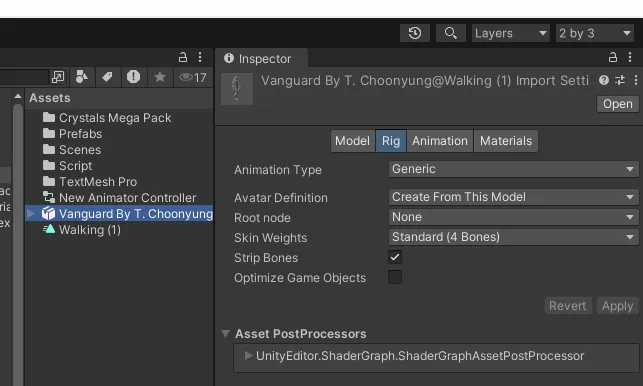Uncheck the Strip Bones checkbox
This screenshot has width=643, height=386.
[x=395, y=257]
